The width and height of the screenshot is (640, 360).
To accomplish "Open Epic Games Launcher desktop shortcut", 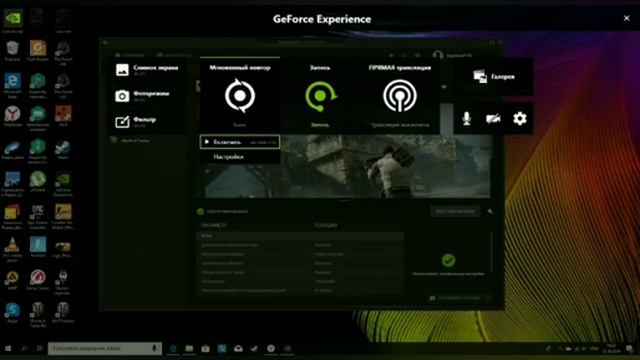I will point(38,216).
